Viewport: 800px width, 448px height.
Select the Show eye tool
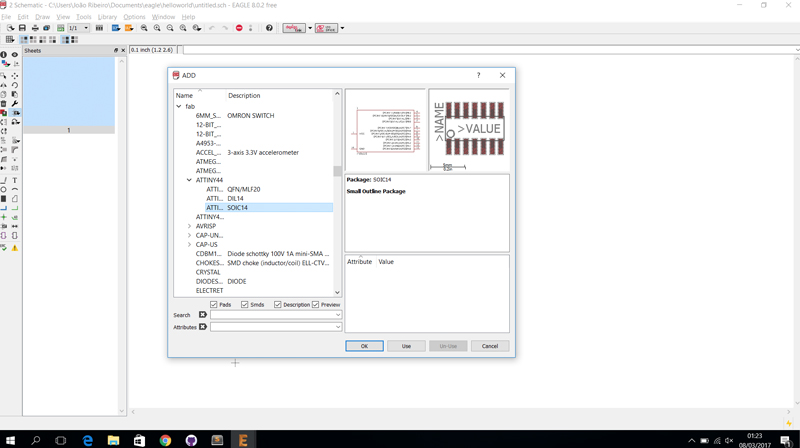15,55
